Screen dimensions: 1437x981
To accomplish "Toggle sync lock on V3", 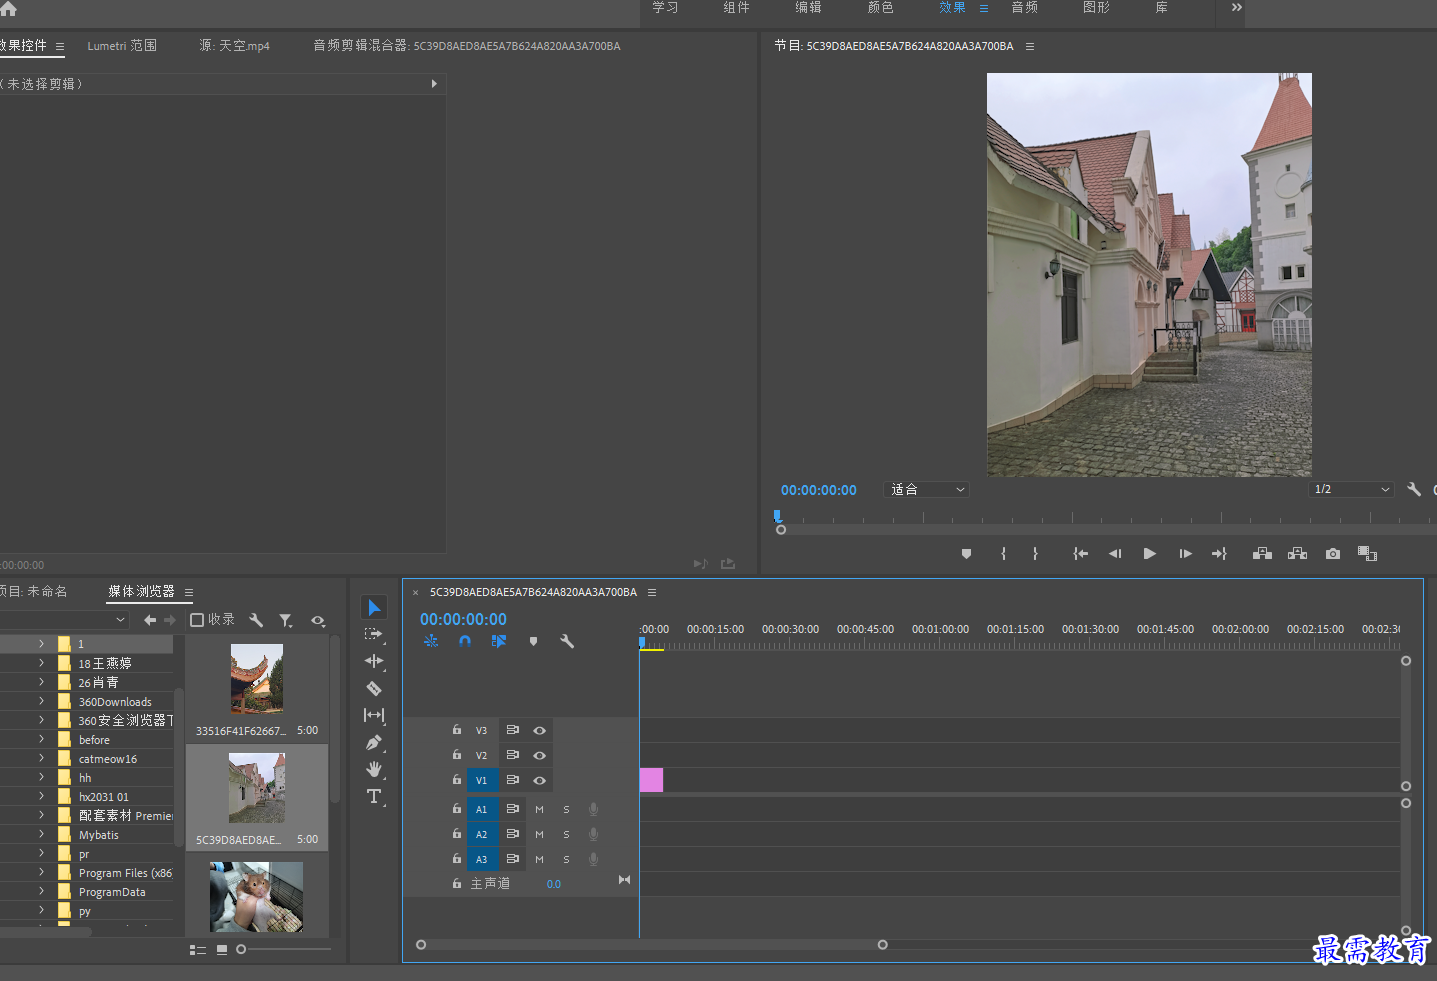I will 512,730.
